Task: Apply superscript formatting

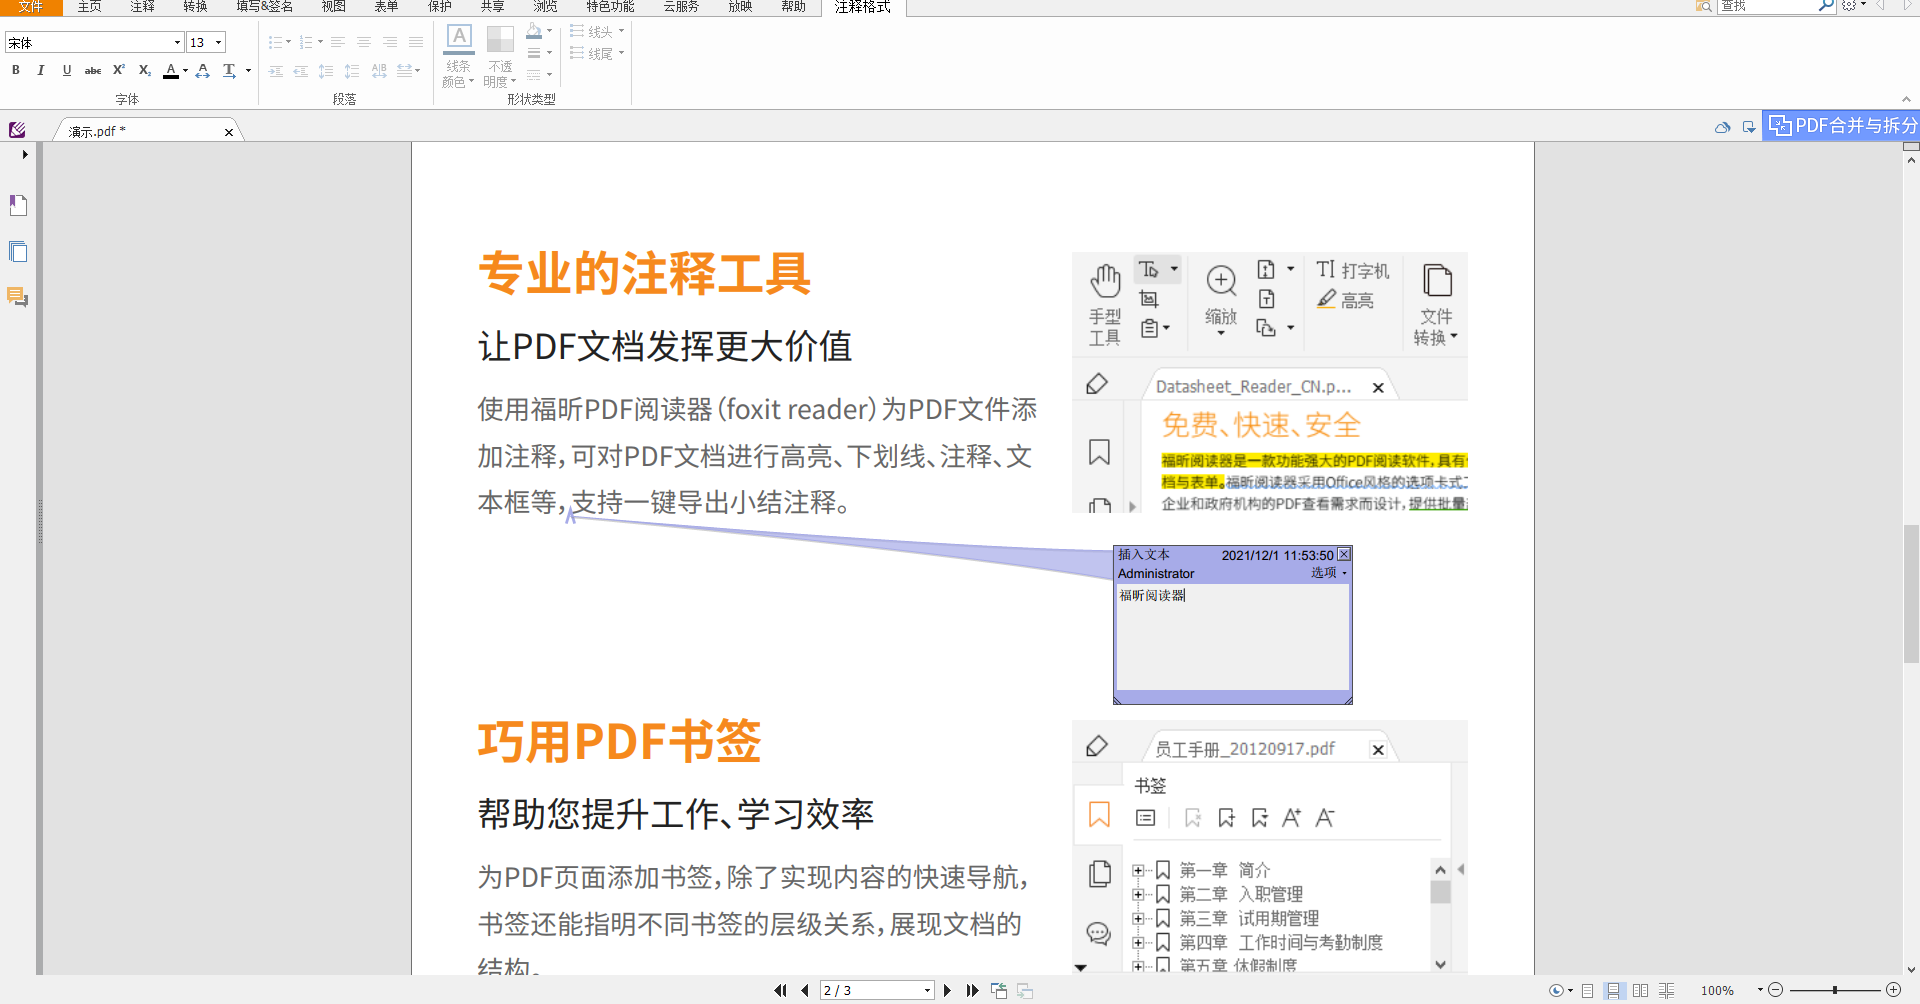Action: pos(119,70)
